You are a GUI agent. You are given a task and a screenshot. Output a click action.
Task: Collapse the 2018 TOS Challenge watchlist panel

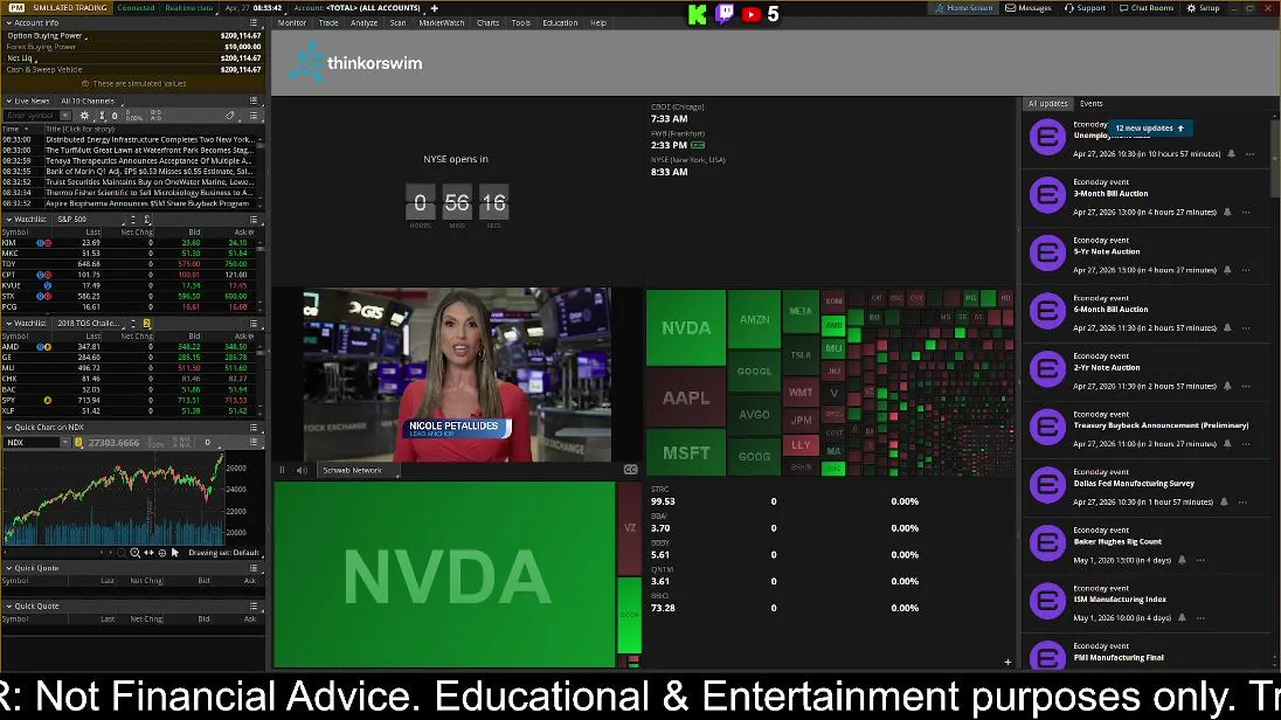[9, 323]
